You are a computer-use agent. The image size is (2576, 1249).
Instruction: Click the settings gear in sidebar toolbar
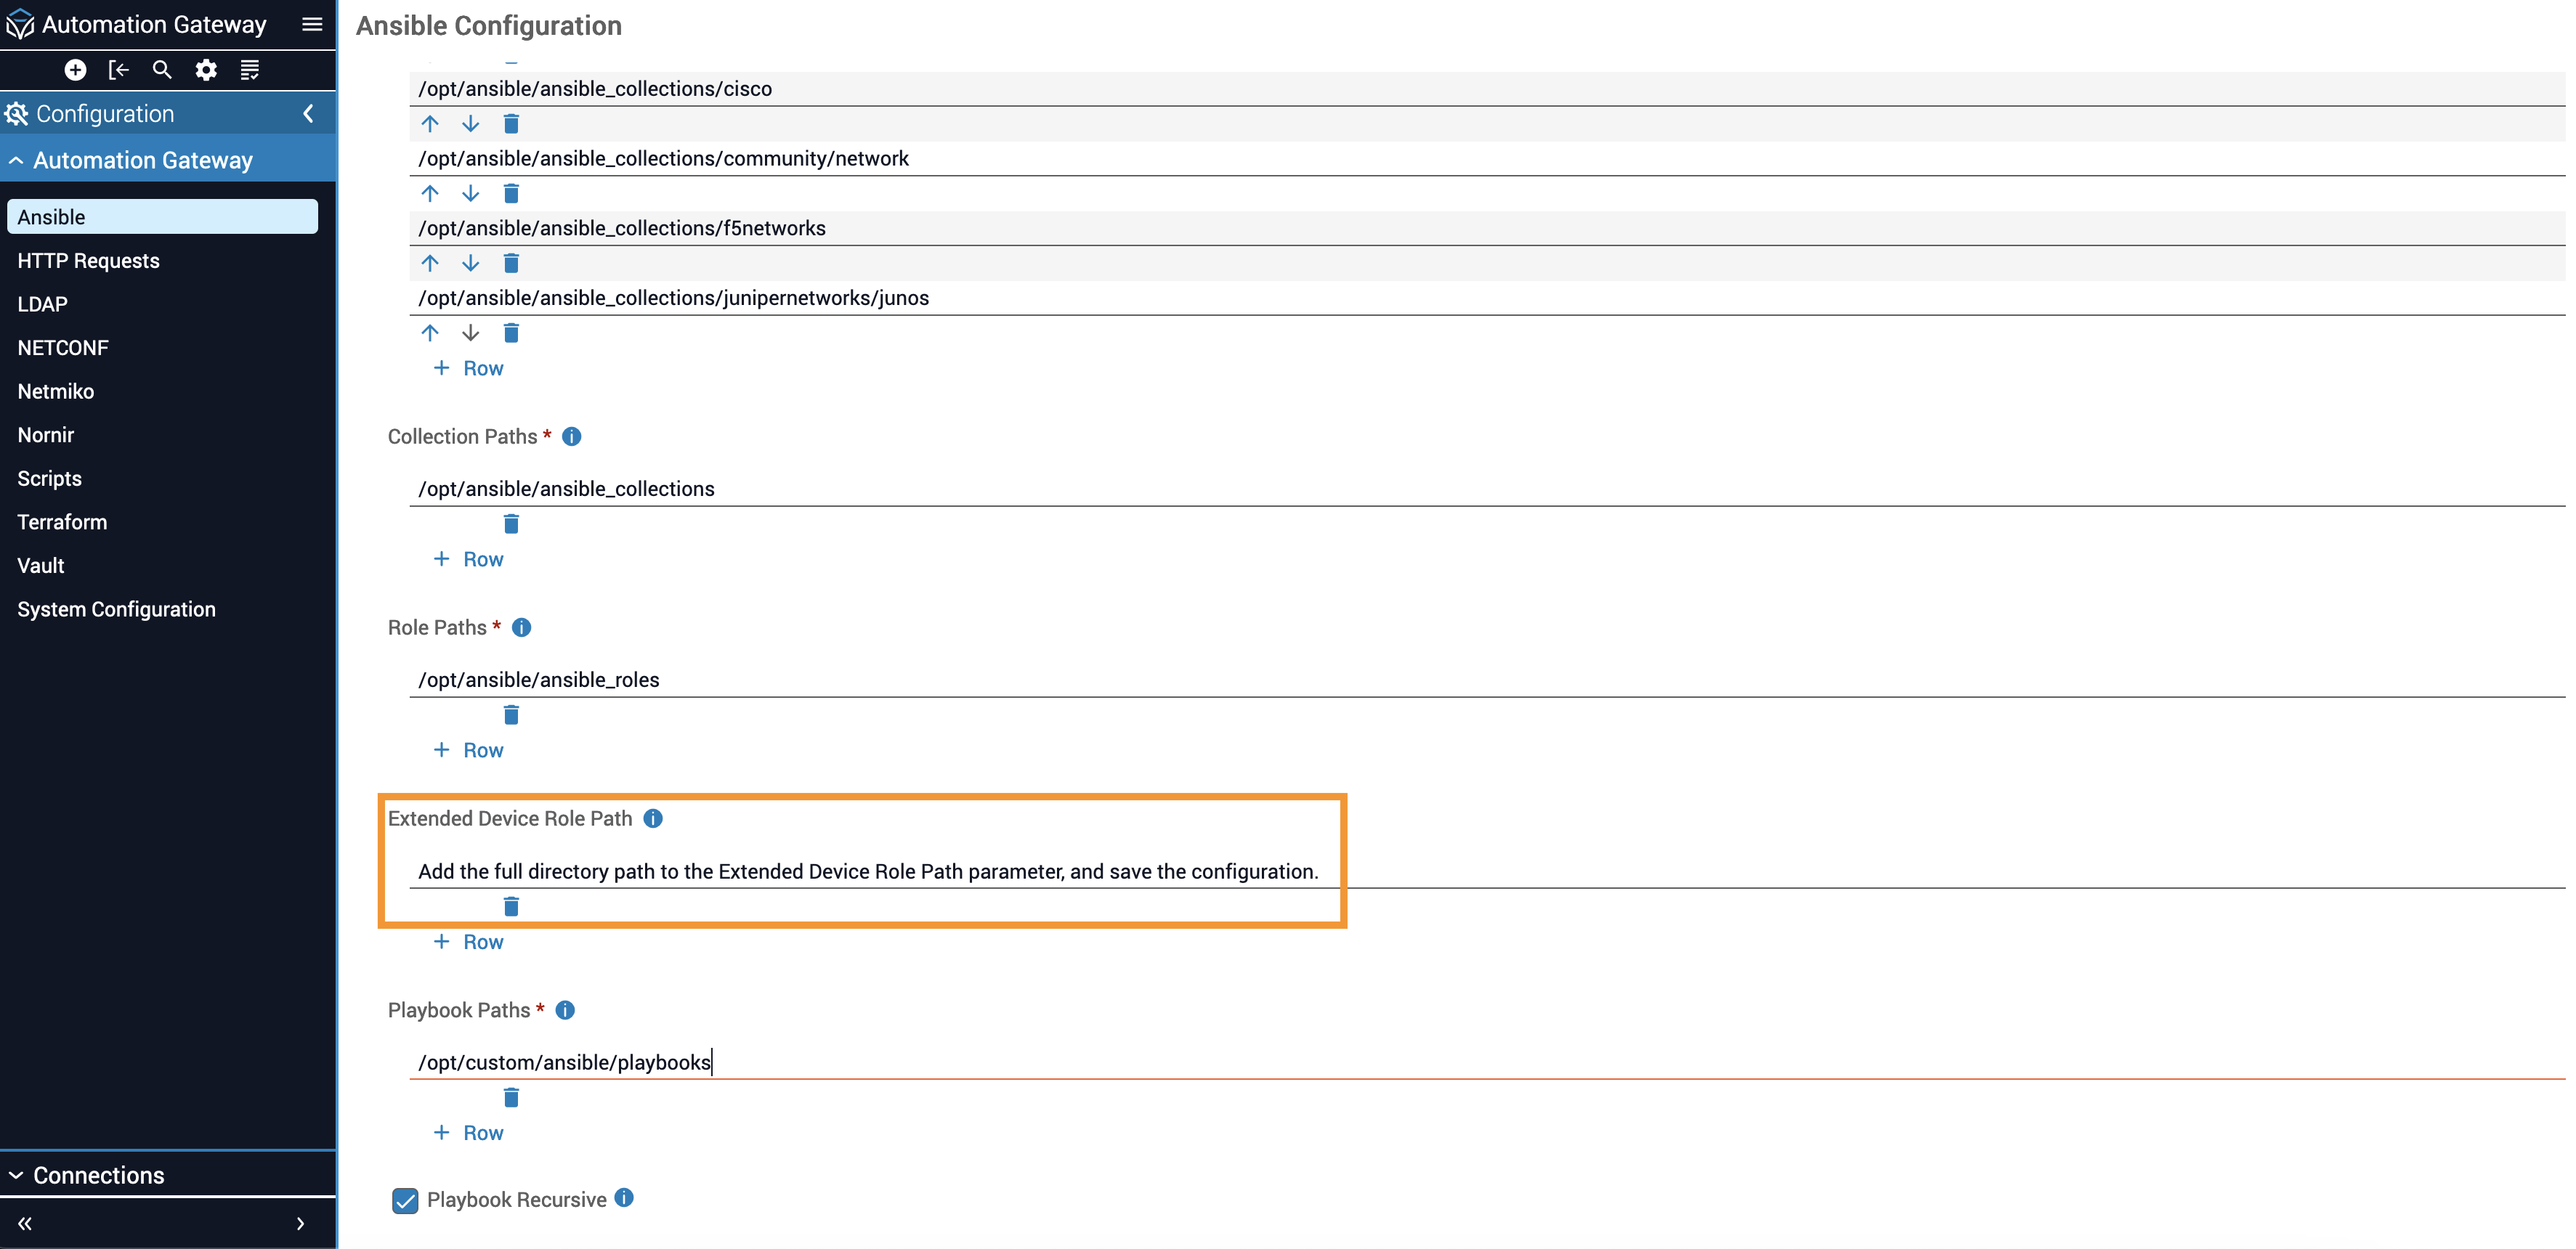coord(206,70)
